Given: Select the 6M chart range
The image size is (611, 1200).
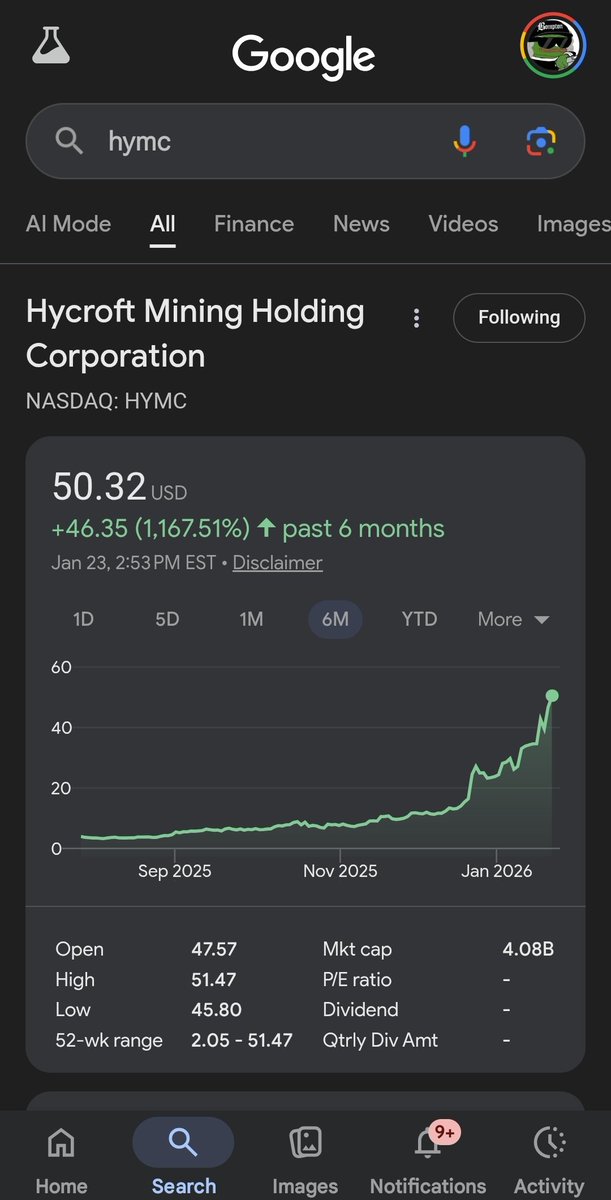Looking at the screenshot, I should [x=335, y=619].
